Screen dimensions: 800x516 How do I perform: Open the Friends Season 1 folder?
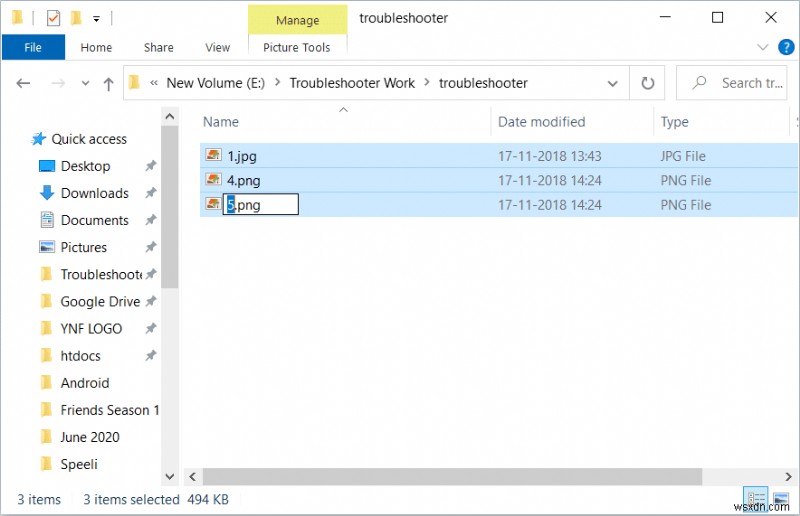pyautogui.click(x=109, y=409)
